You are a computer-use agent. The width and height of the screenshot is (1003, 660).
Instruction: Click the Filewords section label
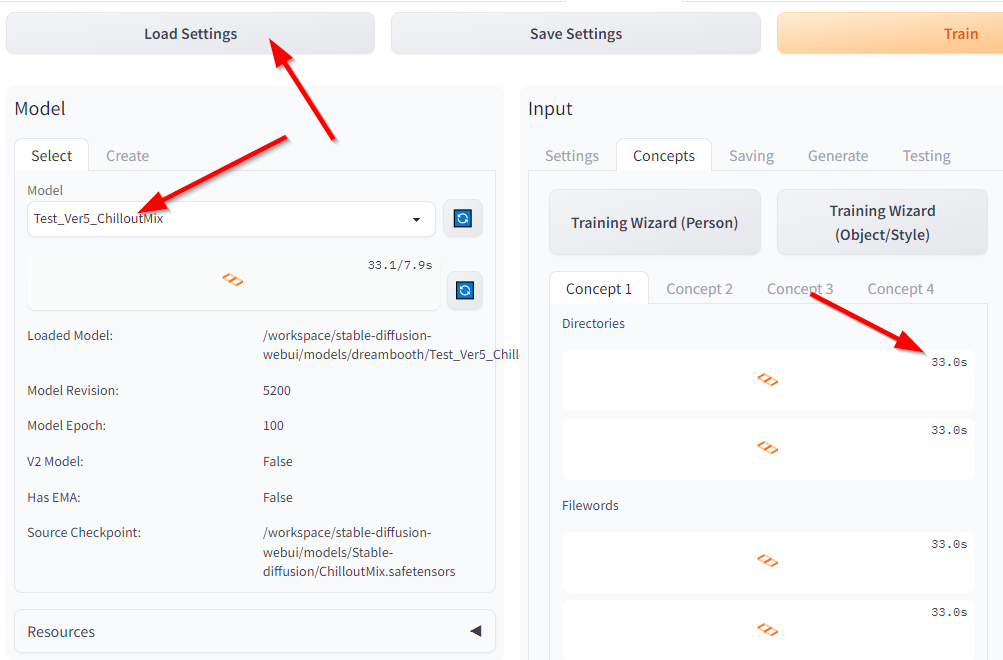tap(590, 505)
